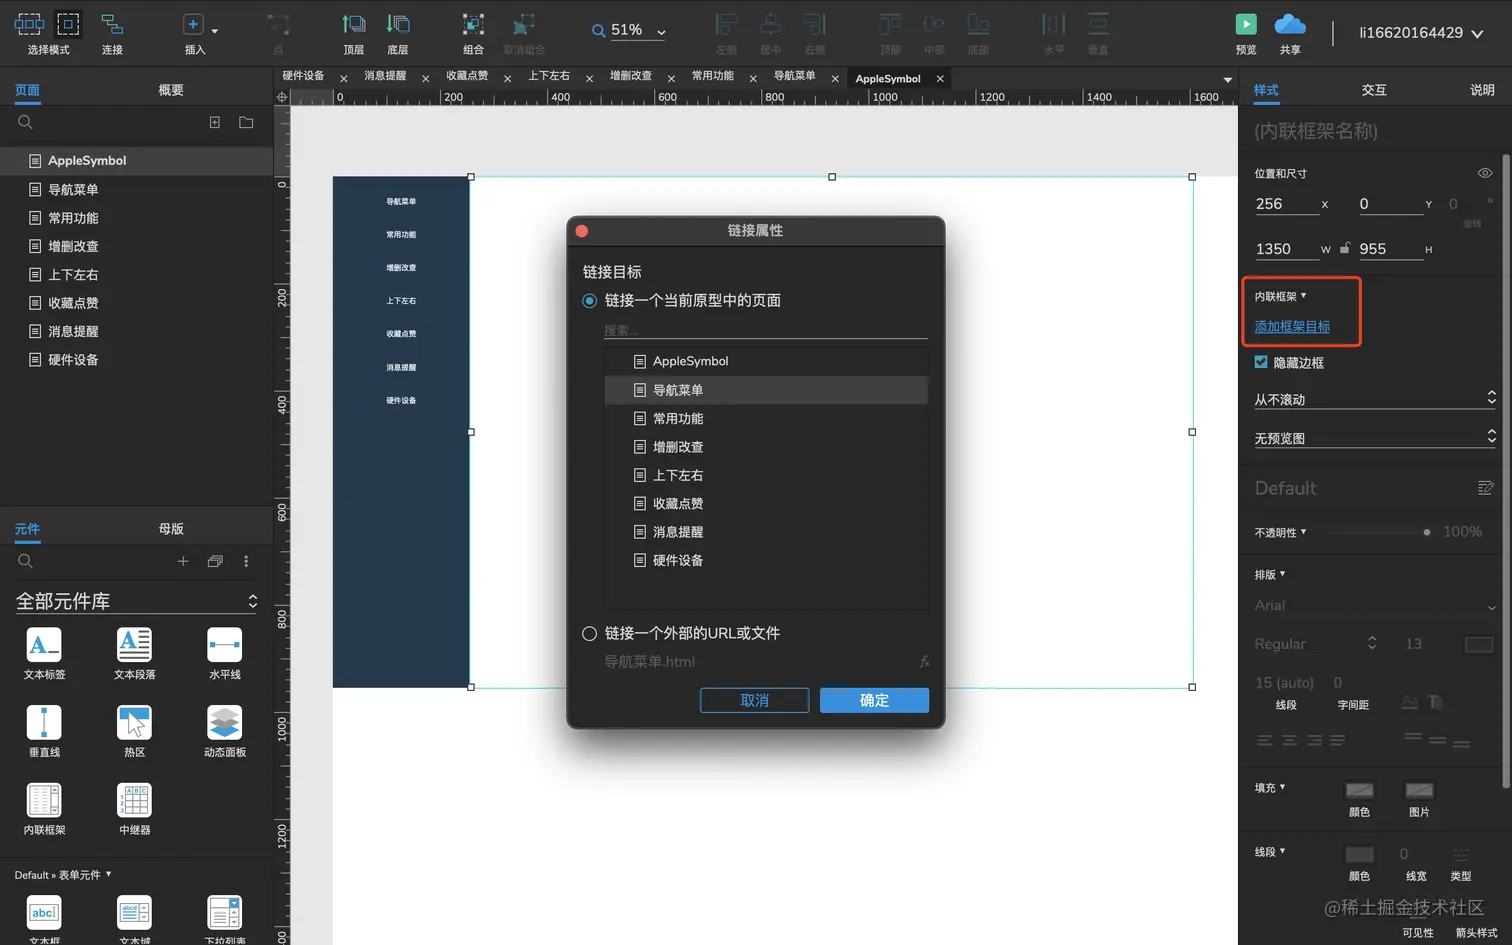1512x945 pixels.
Task: Click the width field showing 1350
Action: tap(1286, 249)
